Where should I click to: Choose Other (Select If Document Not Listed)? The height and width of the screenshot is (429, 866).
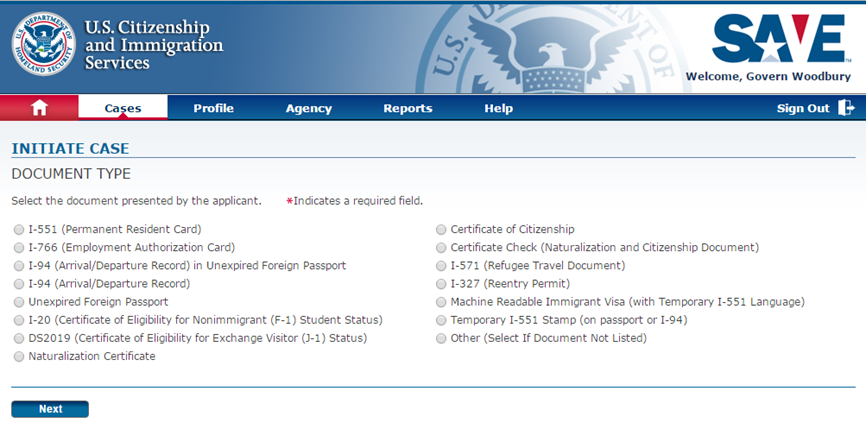click(441, 338)
